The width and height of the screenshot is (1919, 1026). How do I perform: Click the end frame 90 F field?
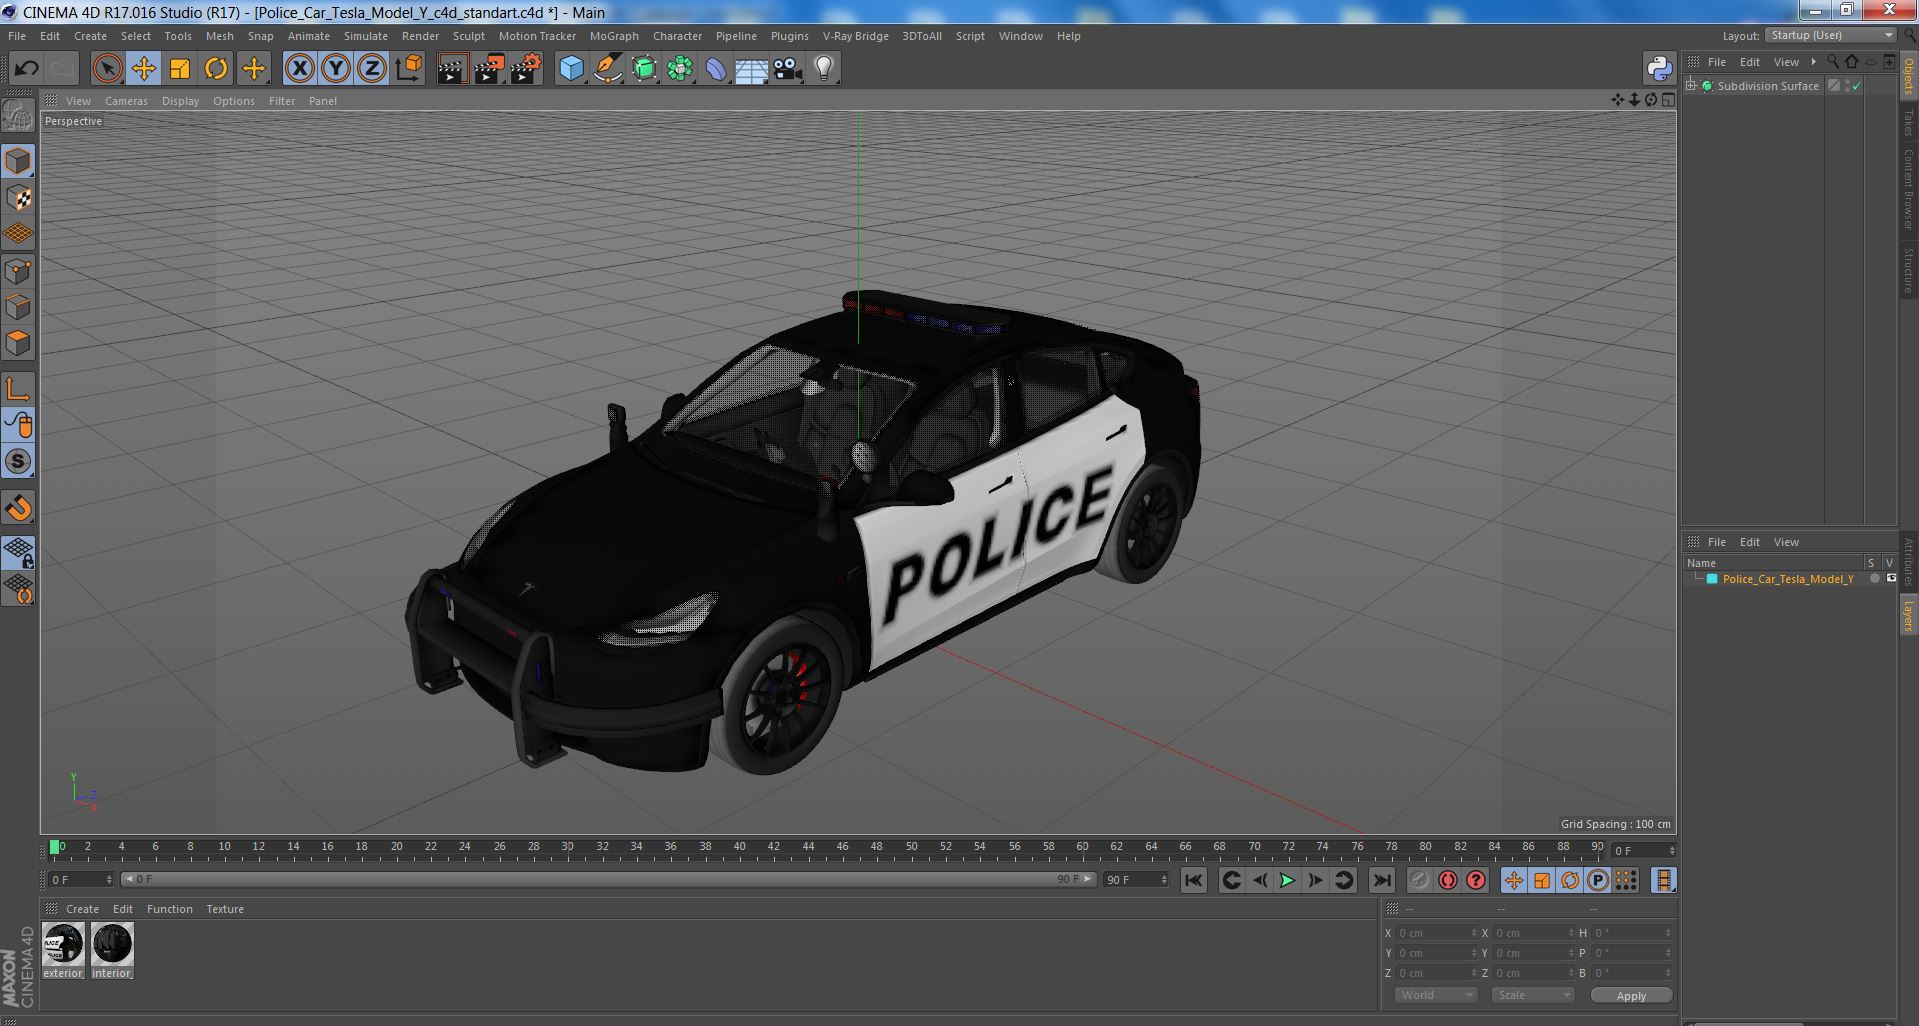[x=1135, y=880]
